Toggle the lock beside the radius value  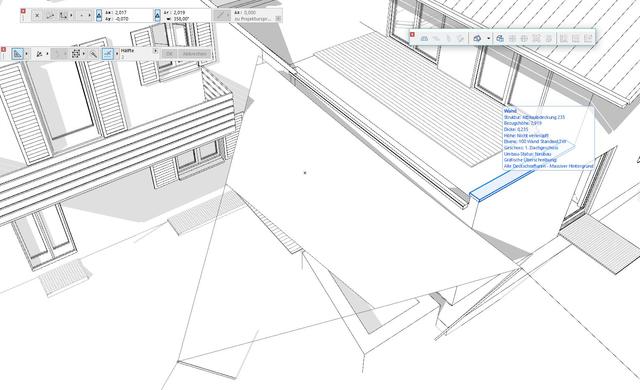tap(158, 16)
